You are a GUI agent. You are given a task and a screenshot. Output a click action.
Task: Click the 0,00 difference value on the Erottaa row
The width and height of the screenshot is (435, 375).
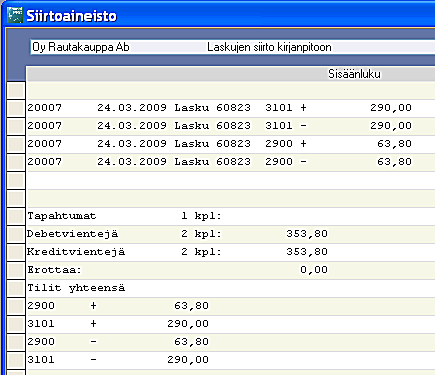(x=314, y=270)
